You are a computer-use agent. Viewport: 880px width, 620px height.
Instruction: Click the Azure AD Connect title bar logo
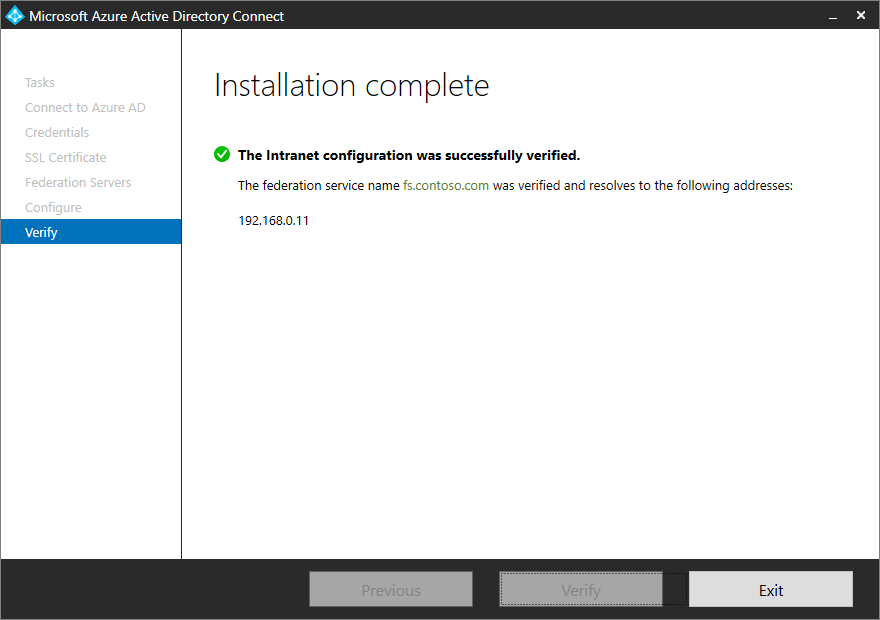click(x=16, y=15)
